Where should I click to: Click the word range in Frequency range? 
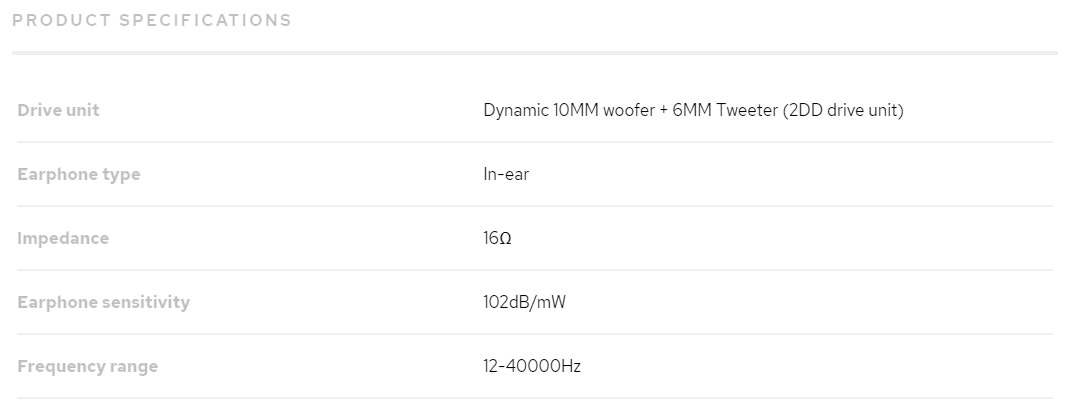point(135,366)
